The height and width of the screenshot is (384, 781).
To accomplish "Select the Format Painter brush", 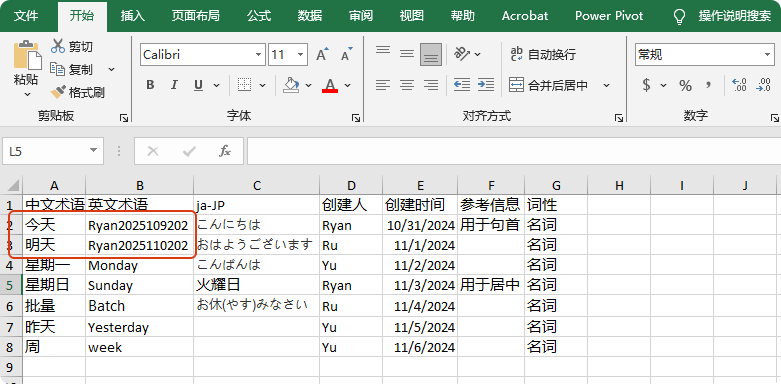I will coord(58,92).
